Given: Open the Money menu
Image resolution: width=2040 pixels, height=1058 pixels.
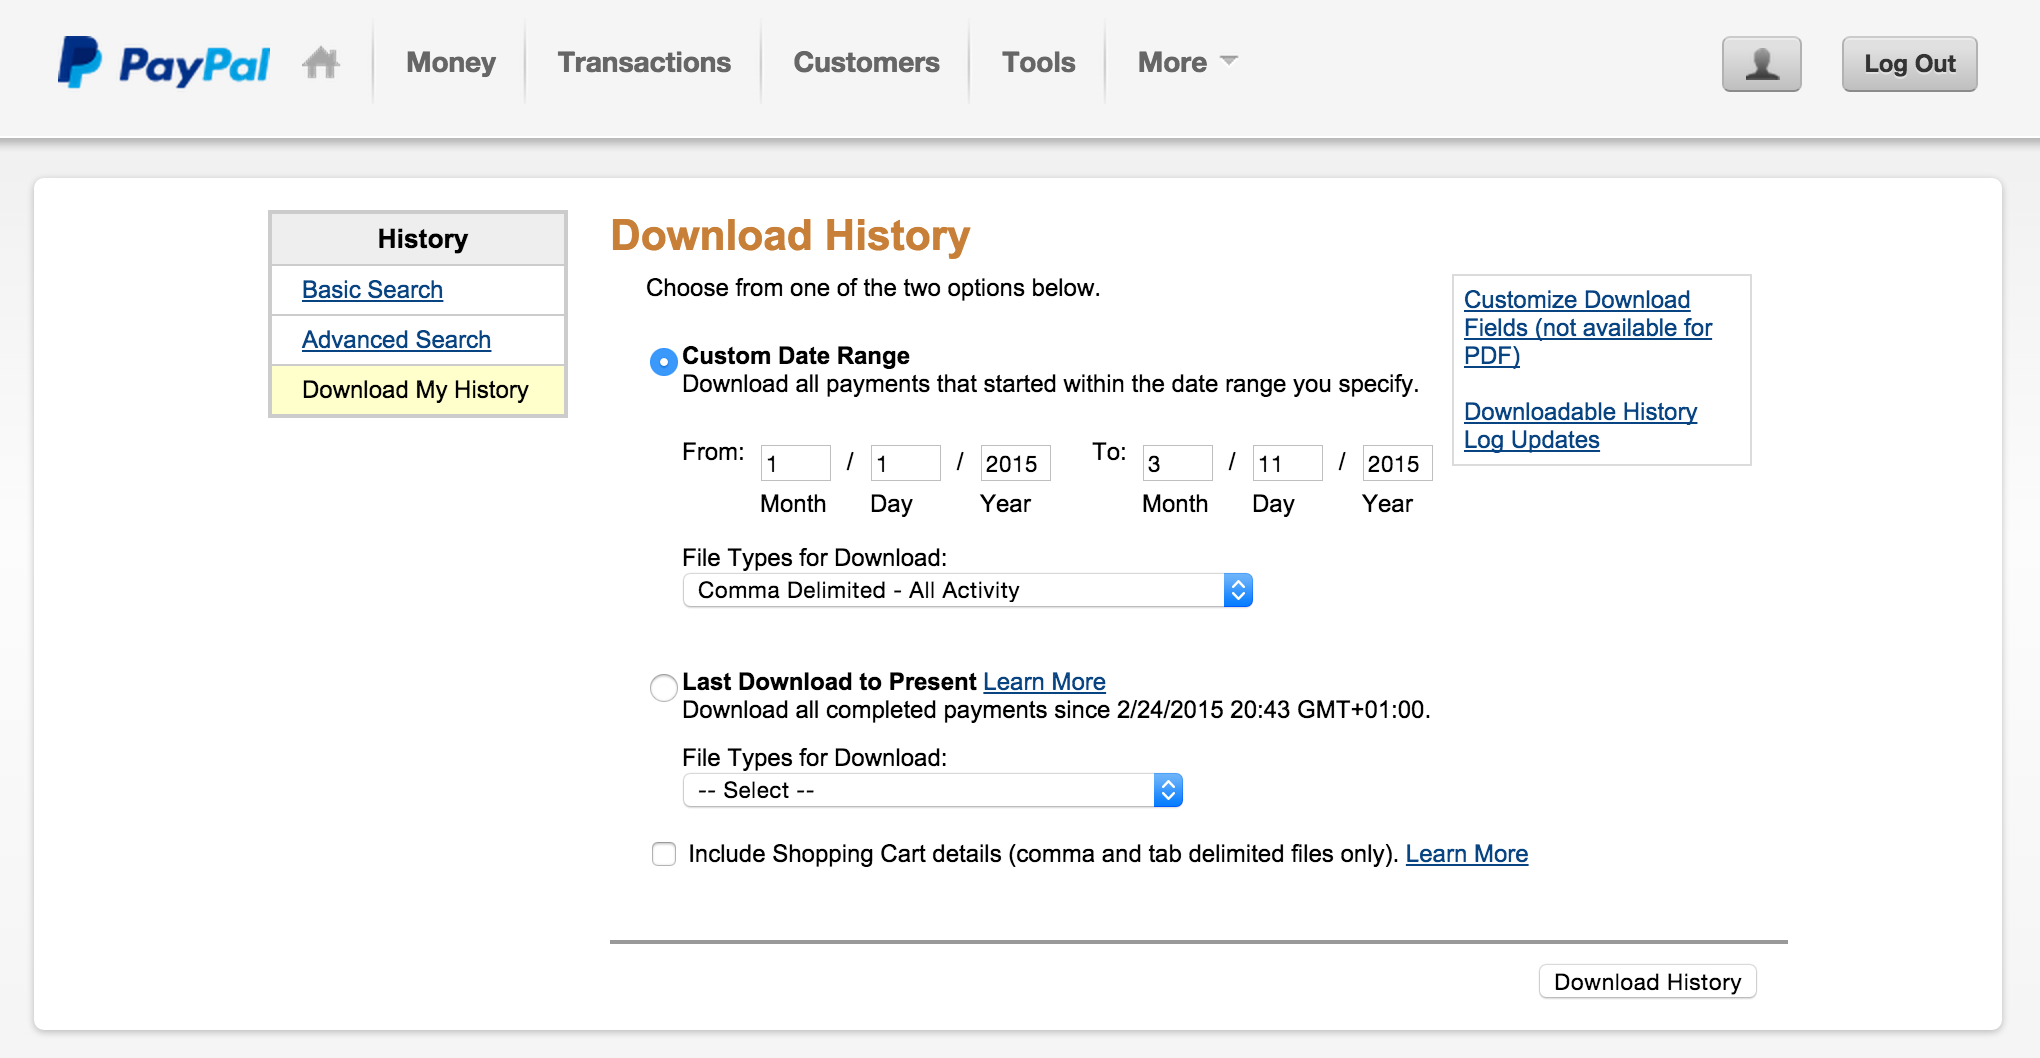Looking at the screenshot, I should click(x=451, y=62).
